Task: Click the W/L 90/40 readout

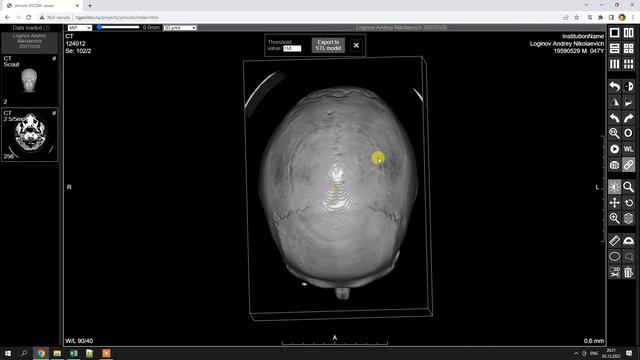Action: click(79, 341)
